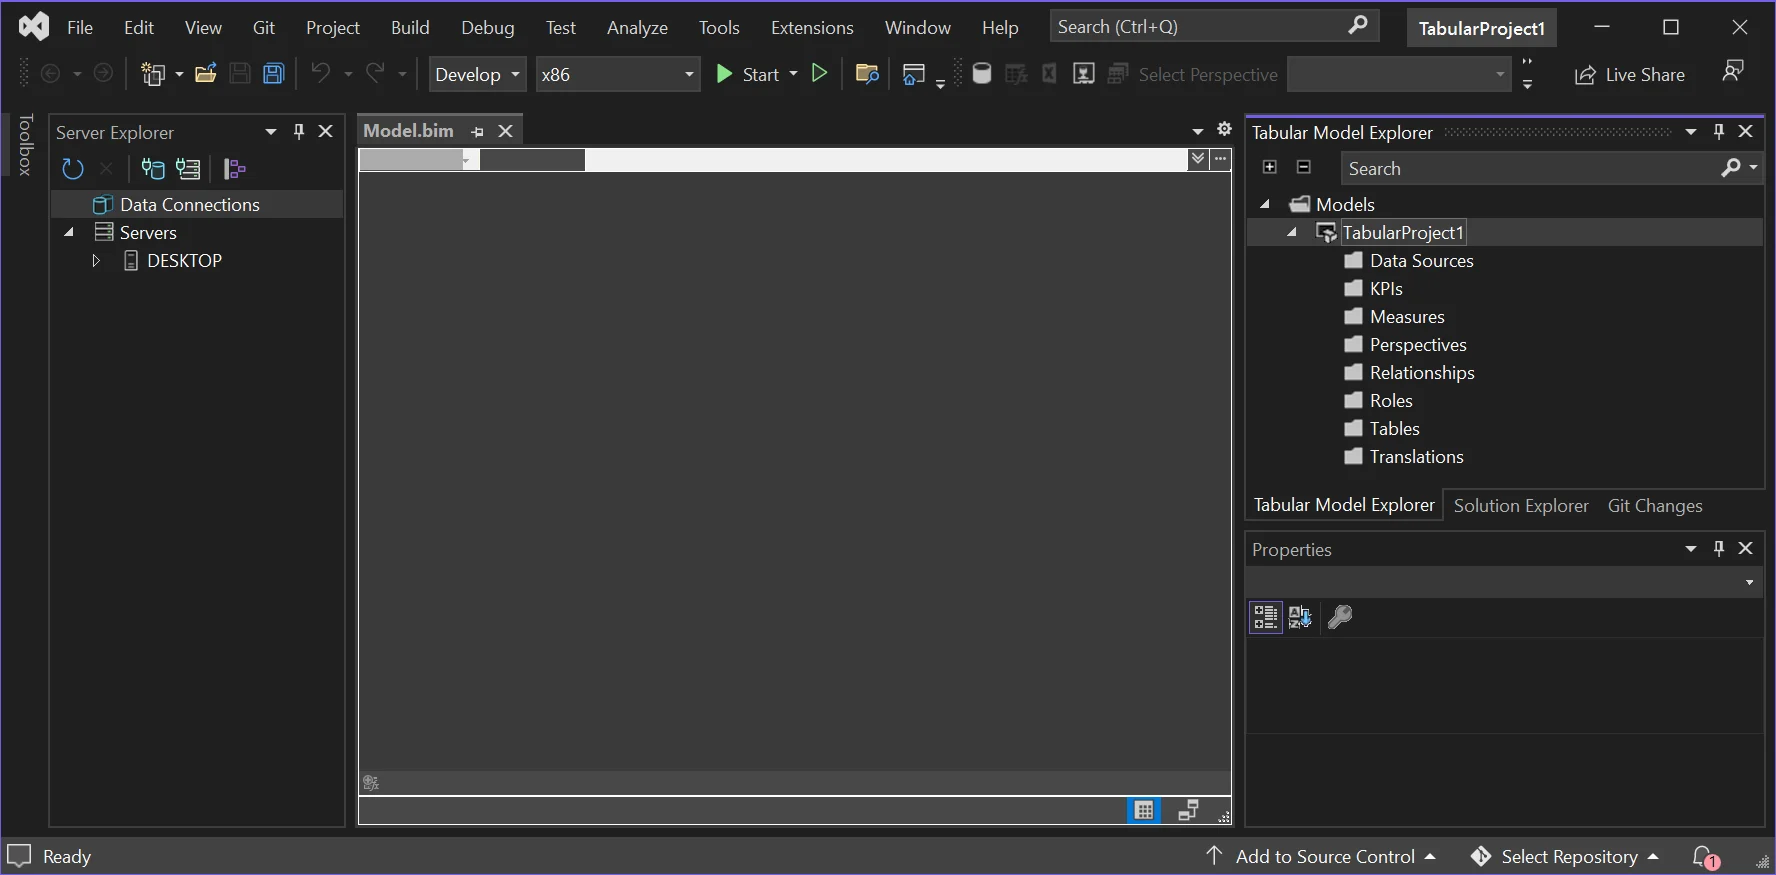
Task: Collapse the Servers tree node
Action: pyautogui.click(x=69, y=232)
